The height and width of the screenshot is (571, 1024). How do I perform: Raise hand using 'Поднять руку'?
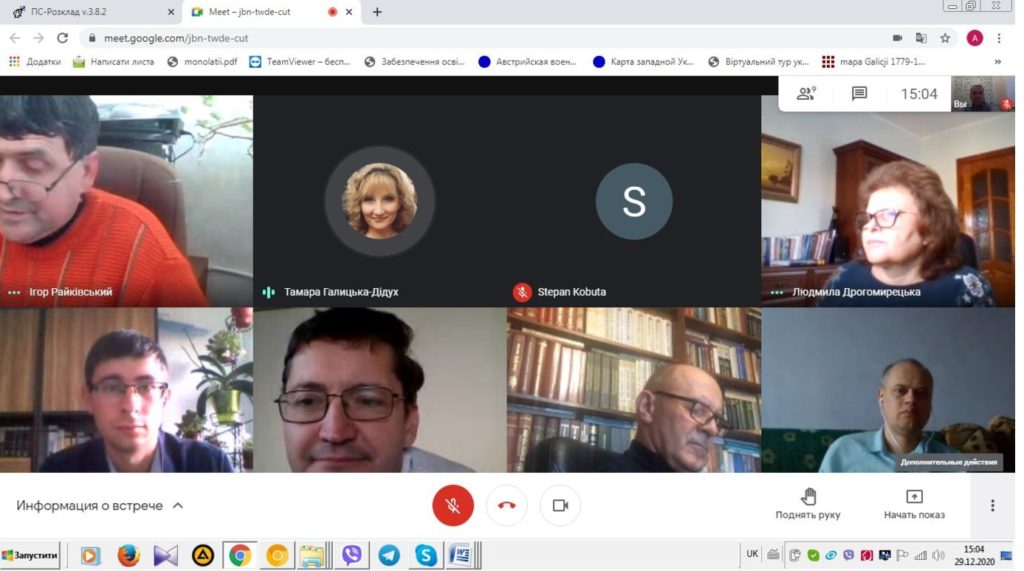(x=807, y=504)
